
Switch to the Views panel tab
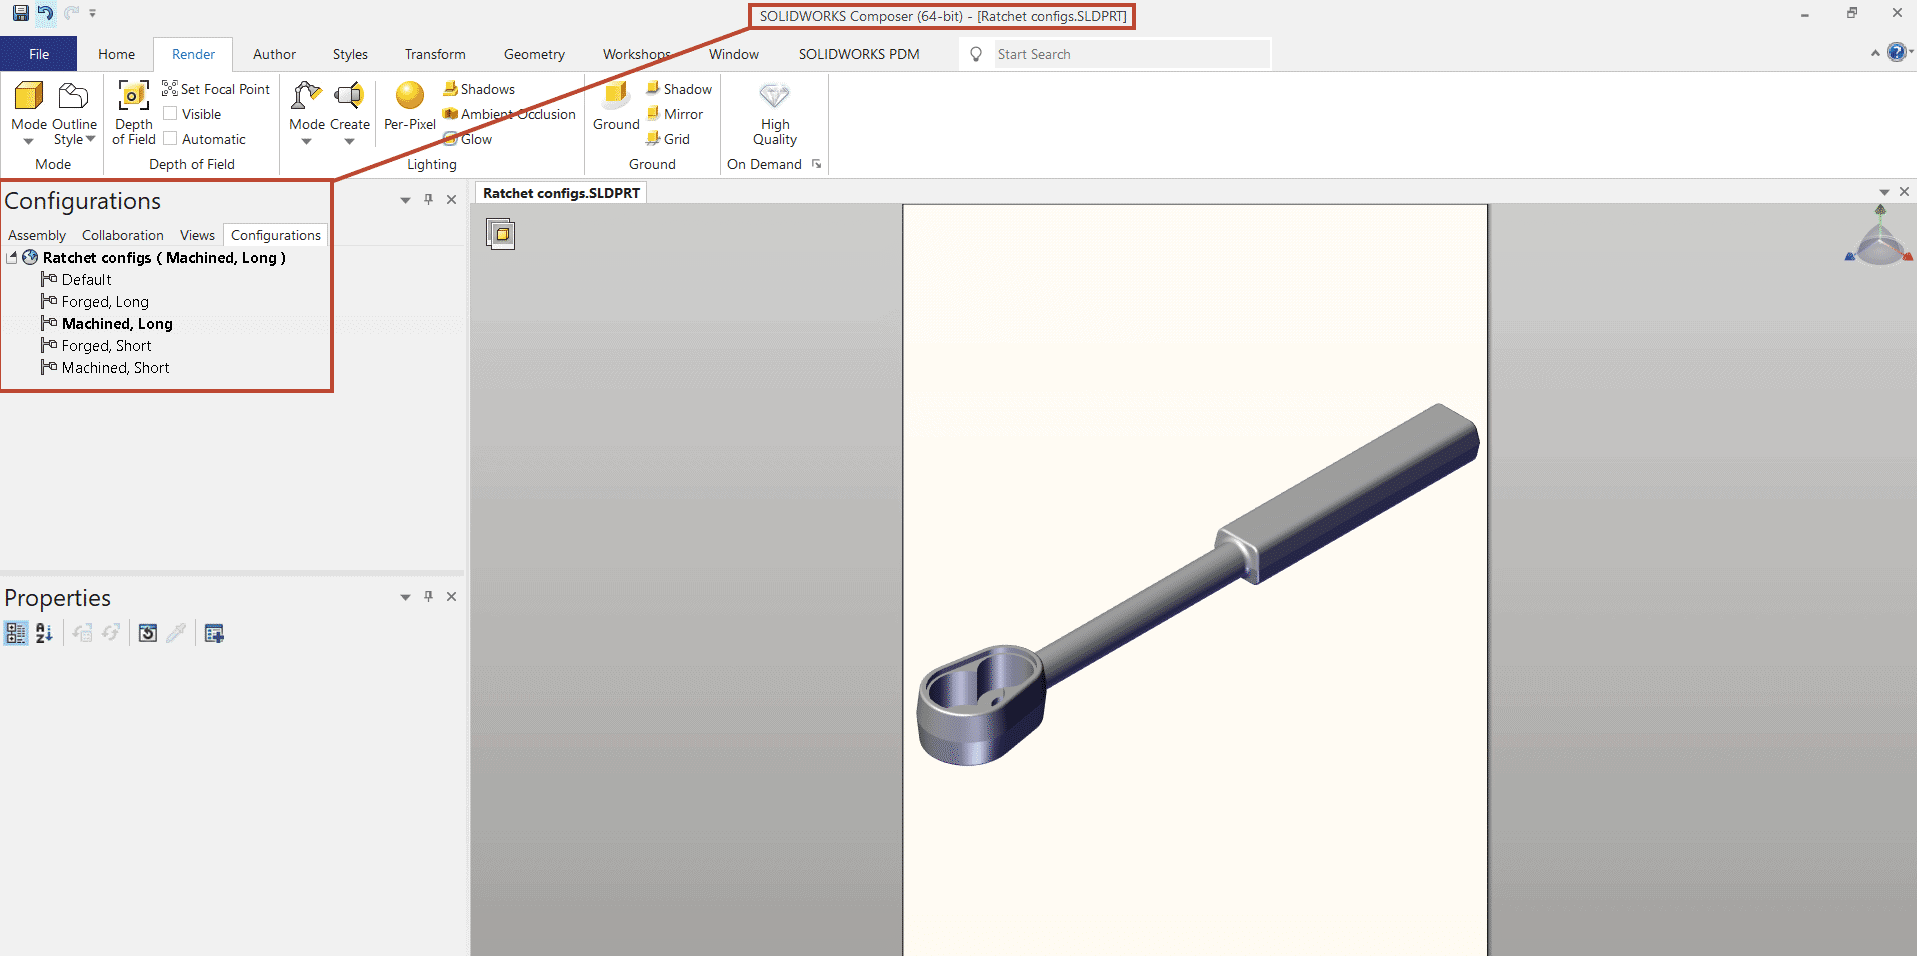(197, 235)
